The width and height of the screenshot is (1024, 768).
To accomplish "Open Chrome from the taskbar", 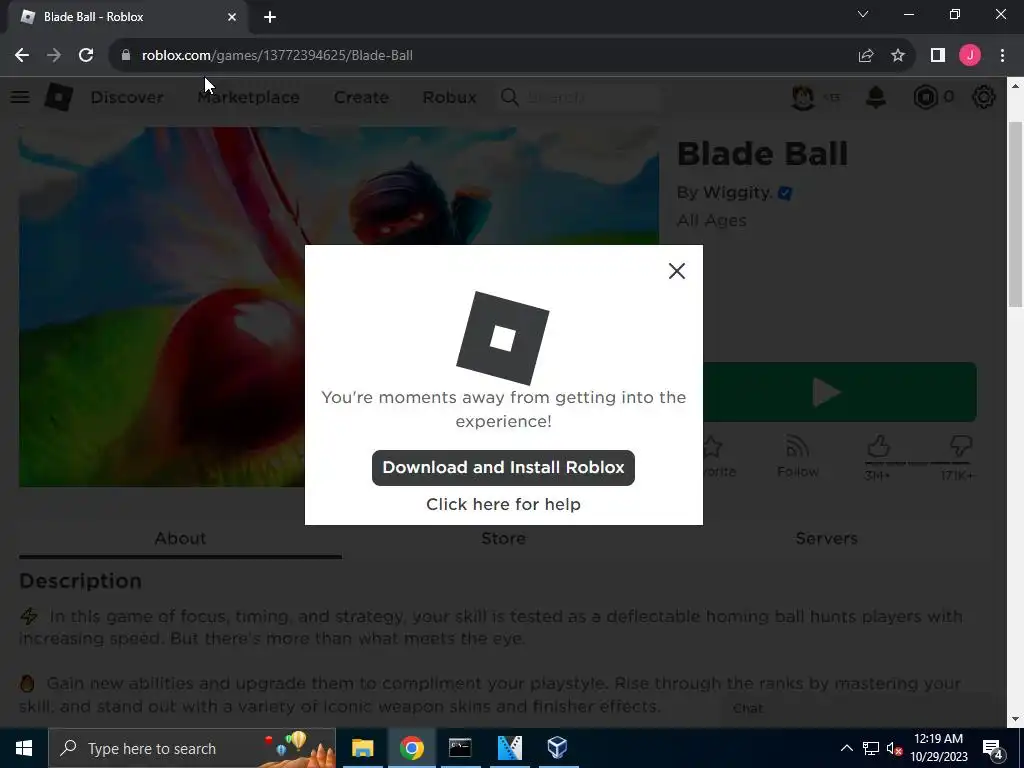I will click(x=411, y=748).
